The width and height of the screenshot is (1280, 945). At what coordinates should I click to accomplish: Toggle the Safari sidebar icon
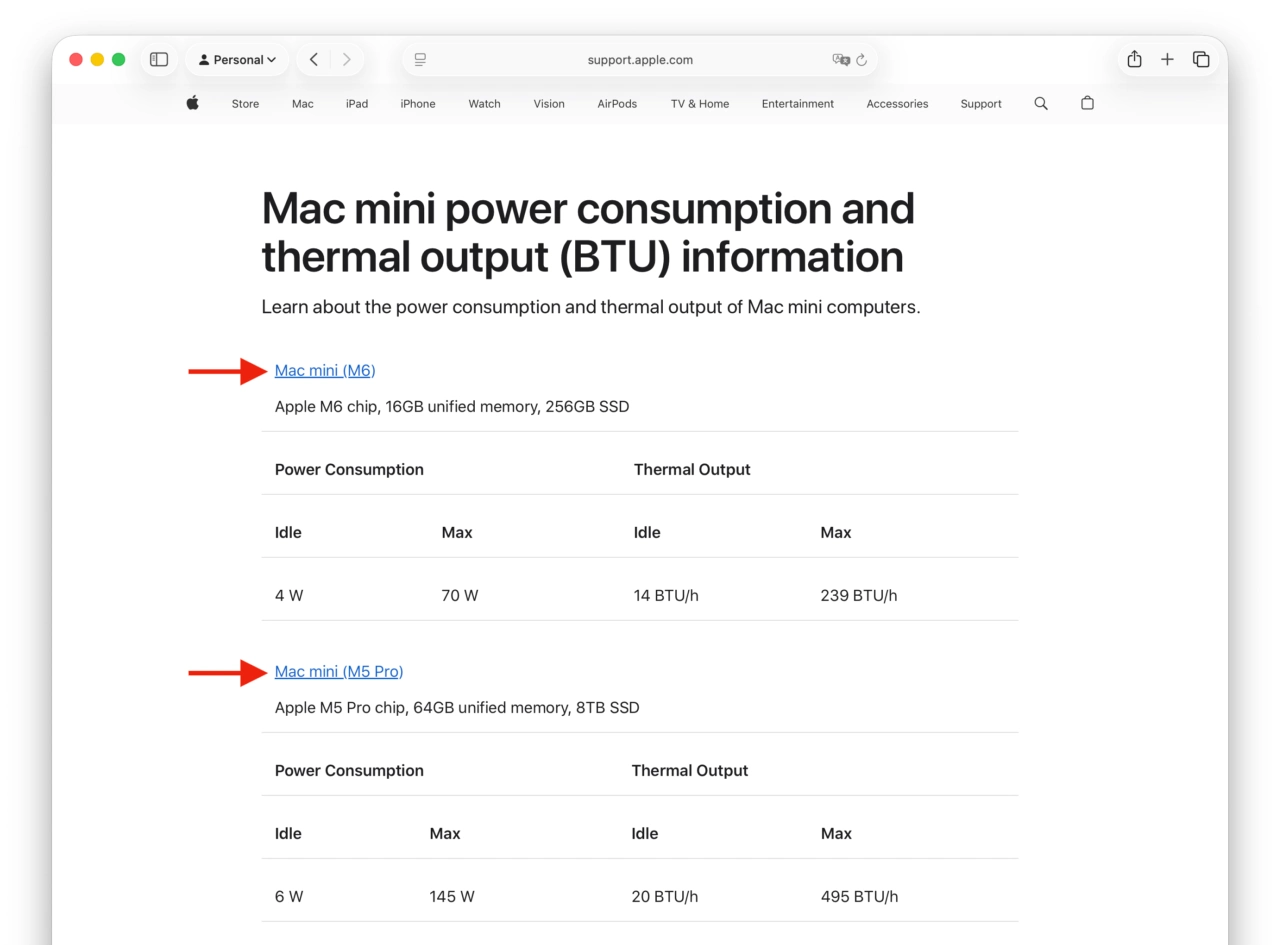(159, 60)
